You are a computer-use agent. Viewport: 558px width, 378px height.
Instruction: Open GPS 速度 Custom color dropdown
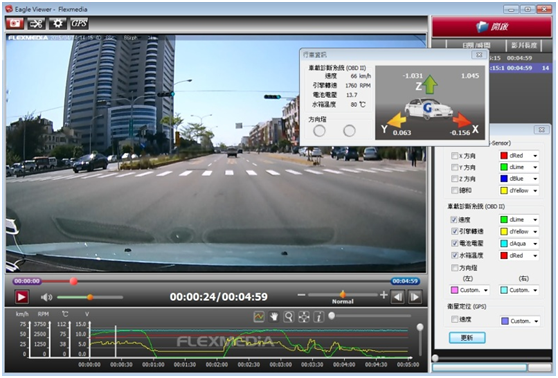[x=520, y=321]
